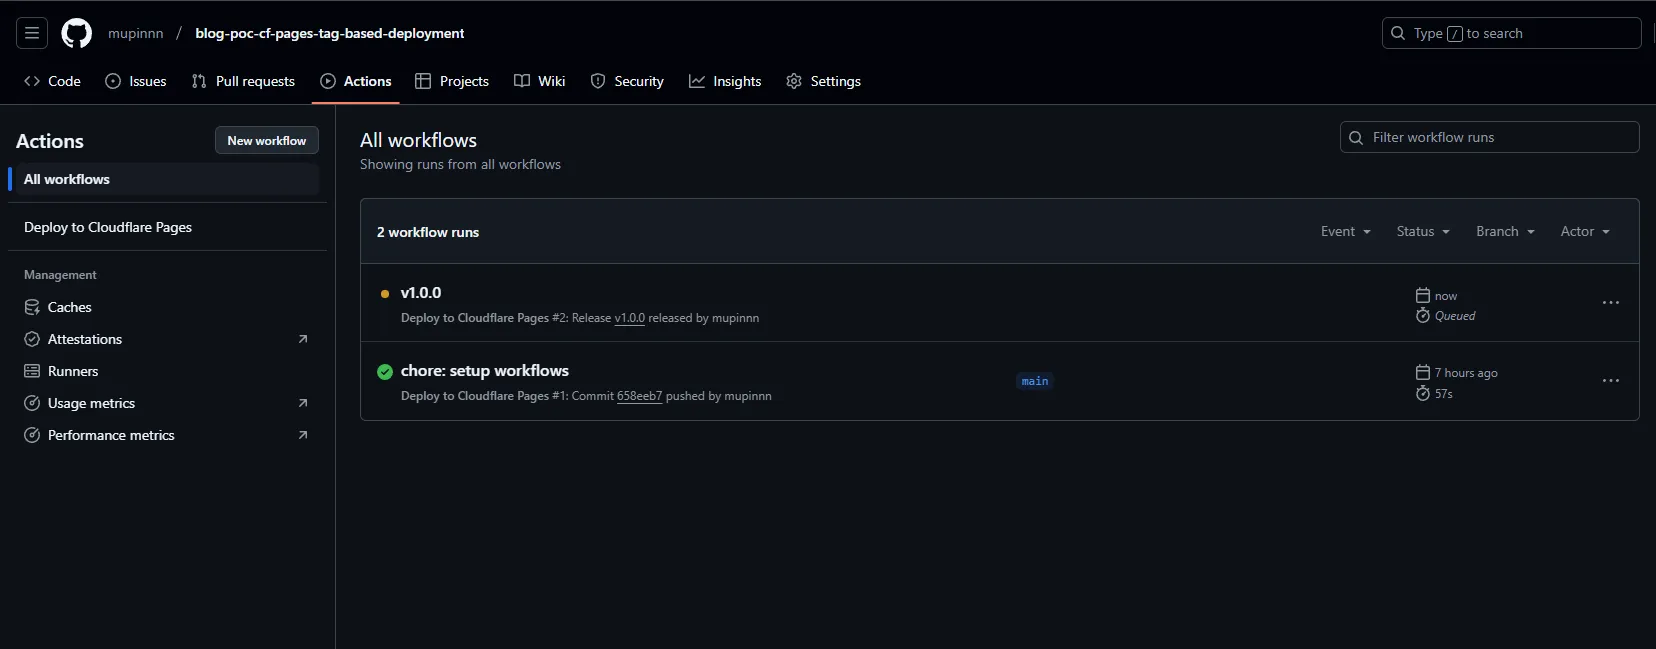The width and height of the screenshot is (1656, 649).
Task: Open commit 658eeb7 link
Action: pos(639,396)
